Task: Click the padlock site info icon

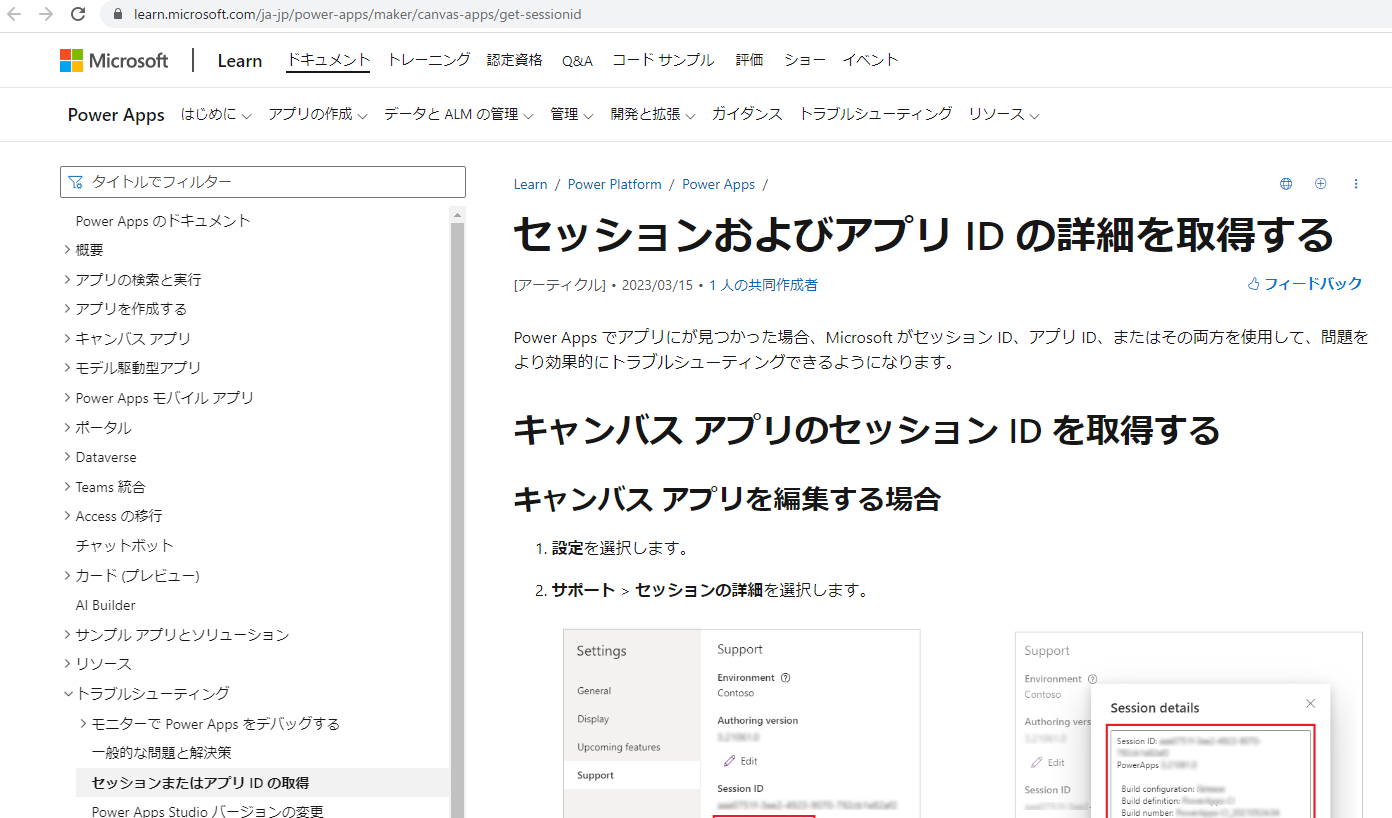Action: point(119,15)
